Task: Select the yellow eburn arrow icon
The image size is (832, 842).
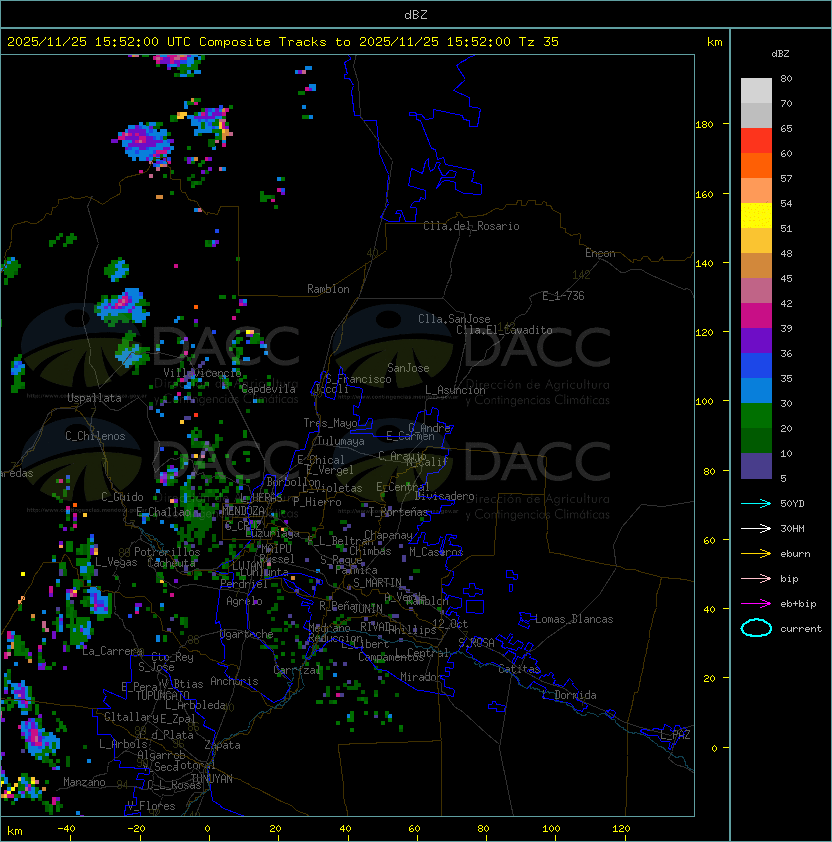Action: 756,554
